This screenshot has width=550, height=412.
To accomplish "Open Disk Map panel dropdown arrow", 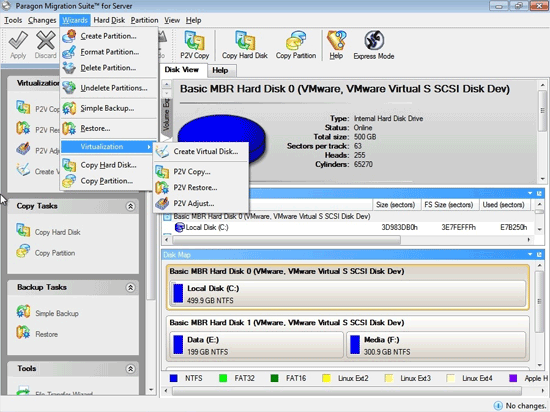I will click(530, 255).
